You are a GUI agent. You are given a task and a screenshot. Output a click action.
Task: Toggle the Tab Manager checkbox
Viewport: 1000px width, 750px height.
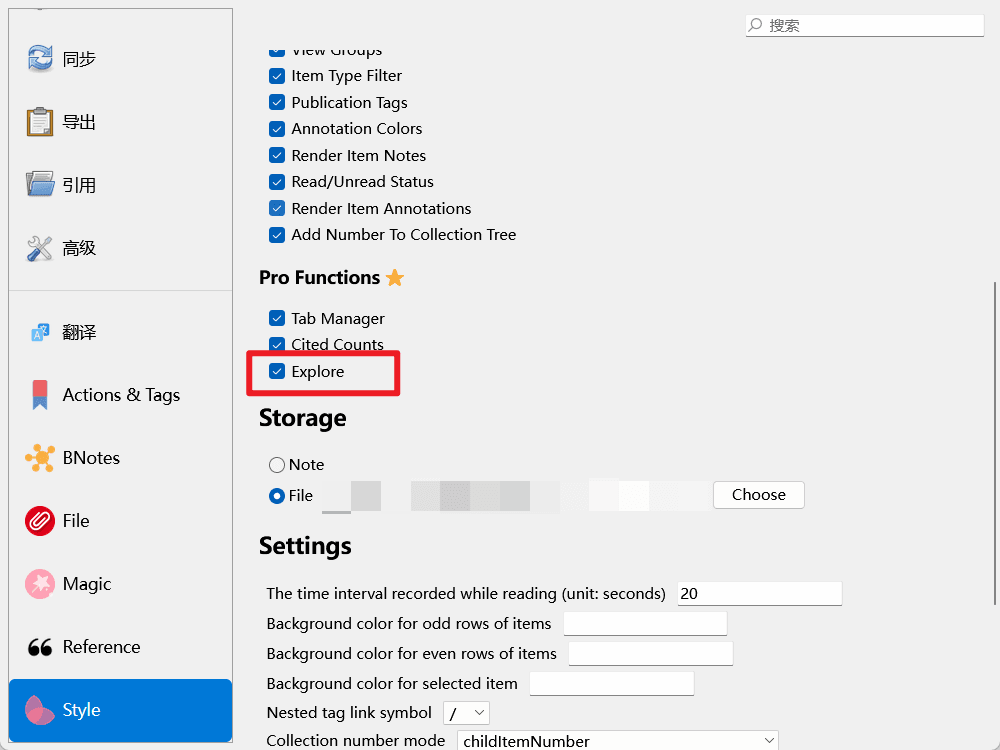pos(277,319)
